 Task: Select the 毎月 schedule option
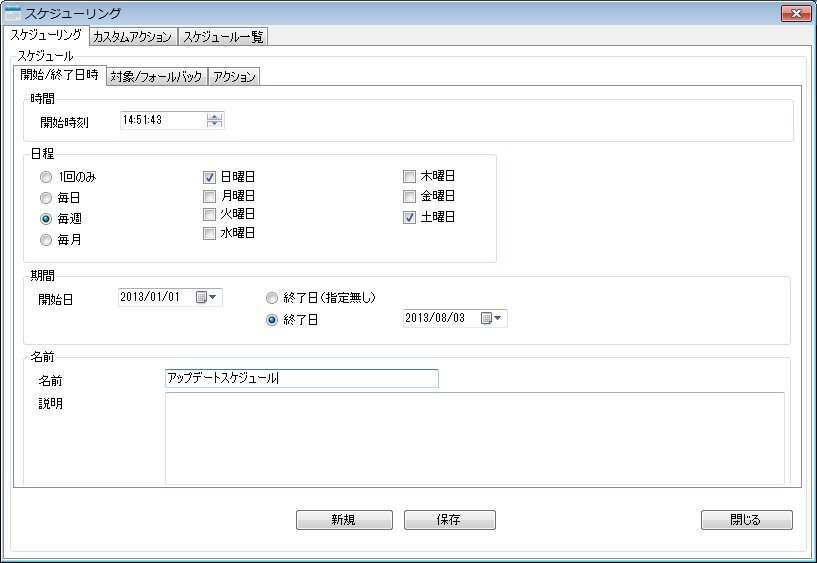[x=46, y=240]
